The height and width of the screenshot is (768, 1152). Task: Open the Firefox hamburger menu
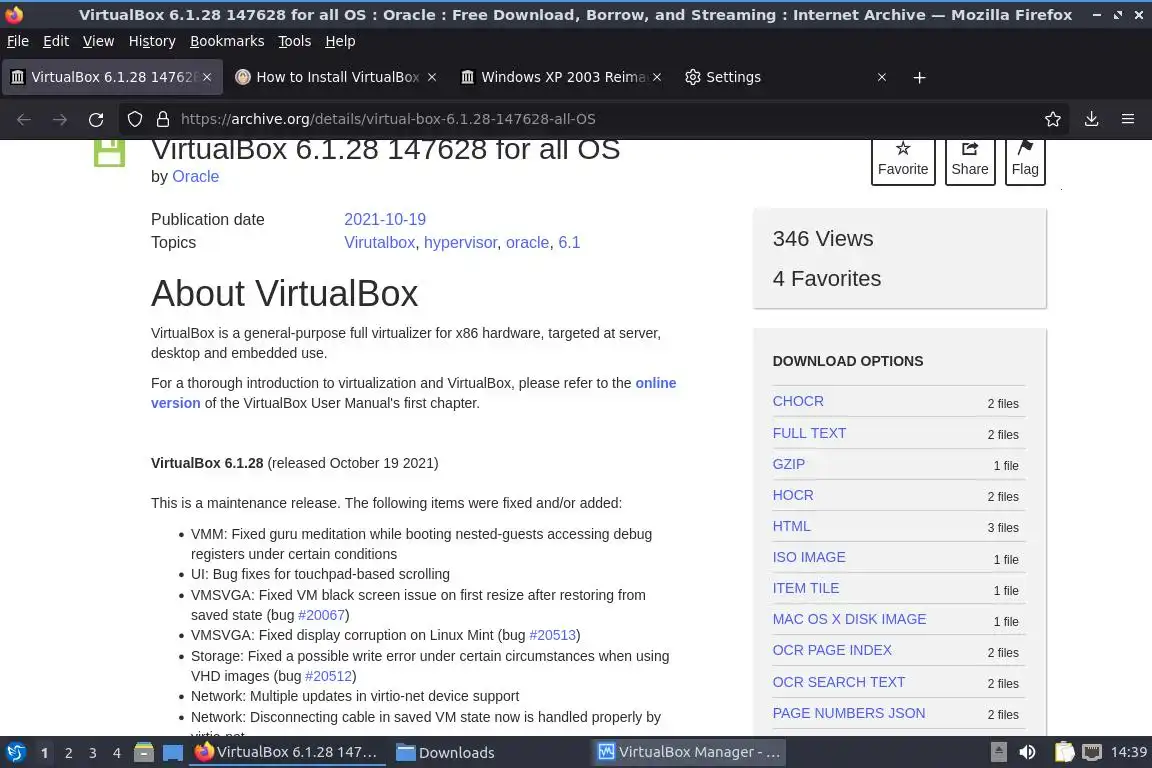point(1128,119)
